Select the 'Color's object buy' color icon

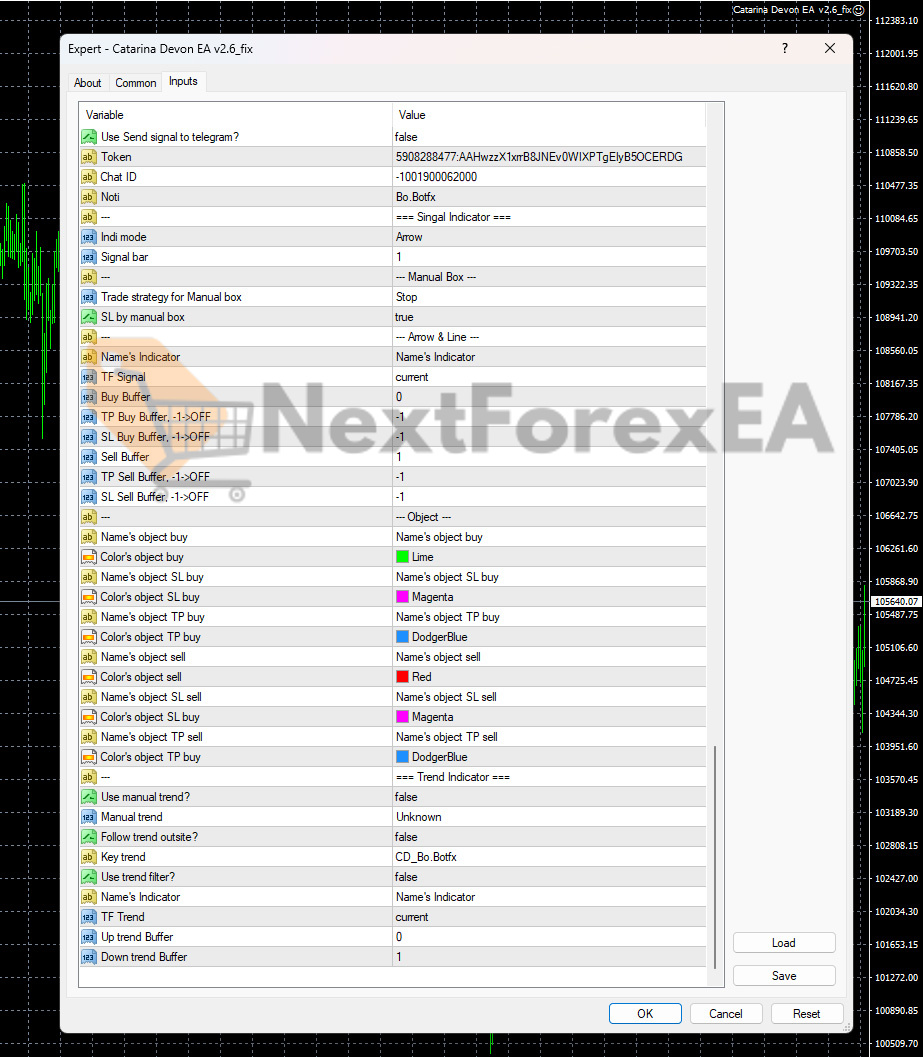click(x=89, y=557)
